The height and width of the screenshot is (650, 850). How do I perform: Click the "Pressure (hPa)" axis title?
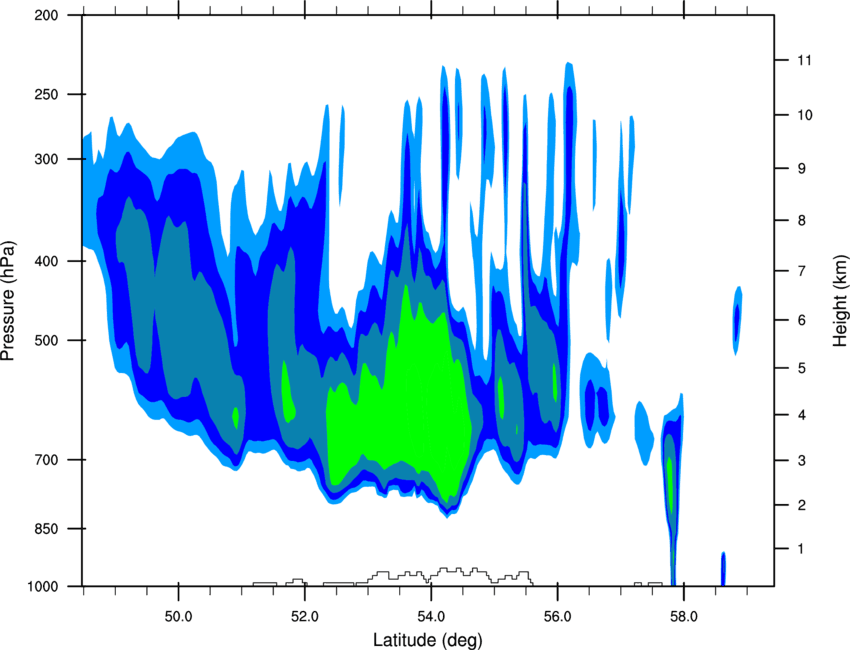(x=9, y=301)
